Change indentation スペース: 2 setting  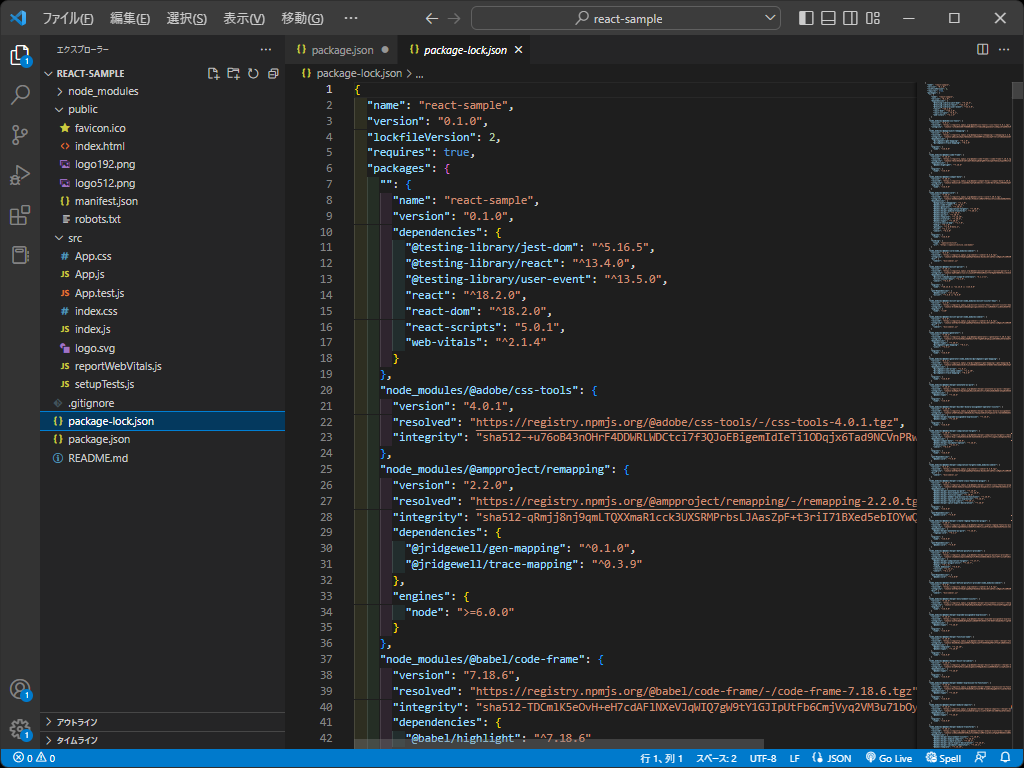(x=716, y=758)
